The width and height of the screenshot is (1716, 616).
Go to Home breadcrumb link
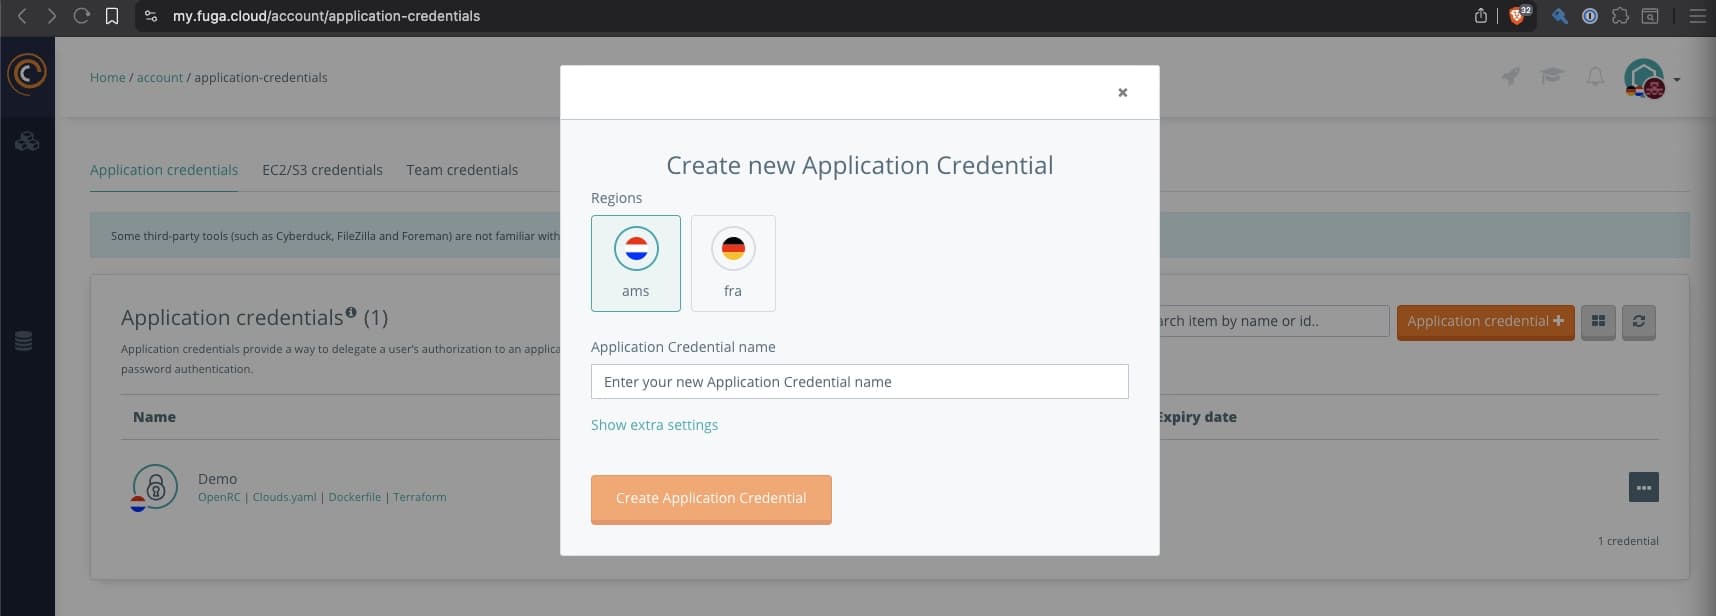[107, 77]
